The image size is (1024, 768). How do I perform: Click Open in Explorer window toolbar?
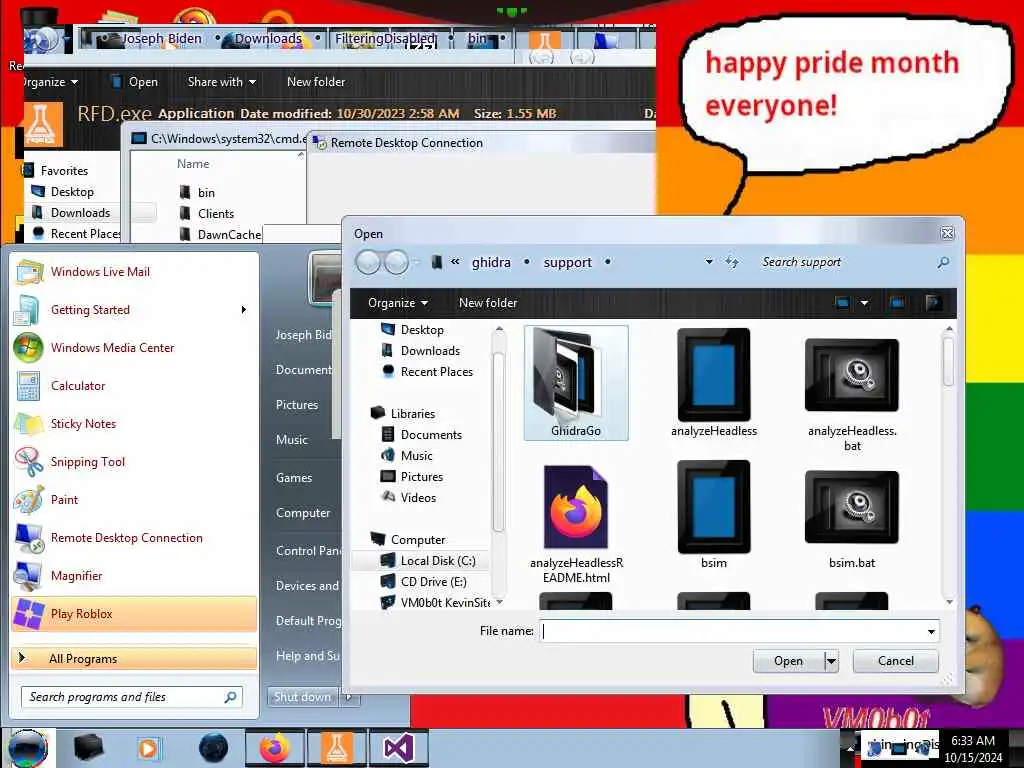pos(135,82)
